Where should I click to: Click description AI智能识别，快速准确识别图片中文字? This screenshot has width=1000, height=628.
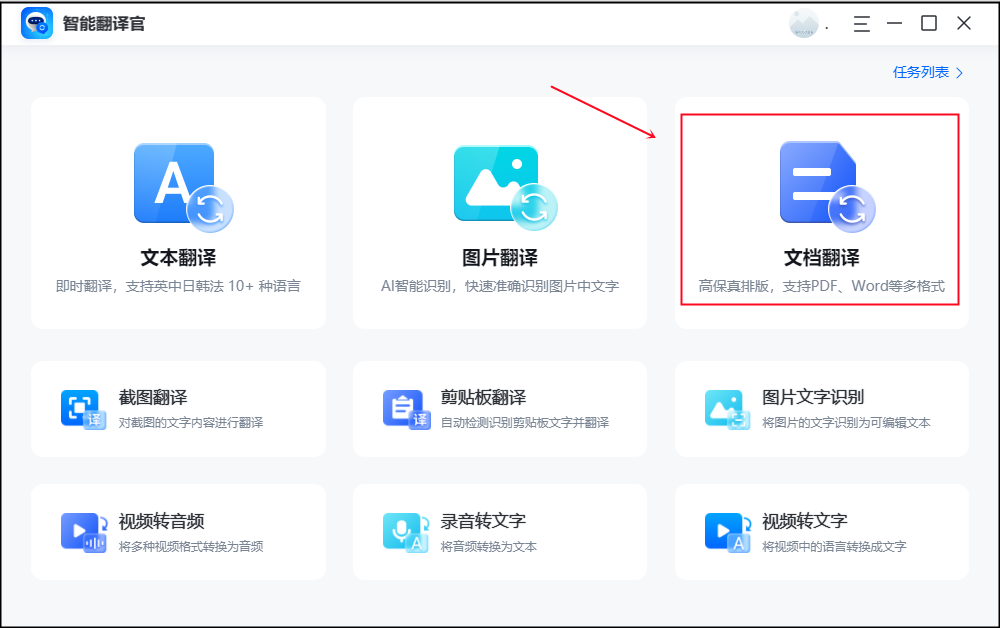[500, 286]
